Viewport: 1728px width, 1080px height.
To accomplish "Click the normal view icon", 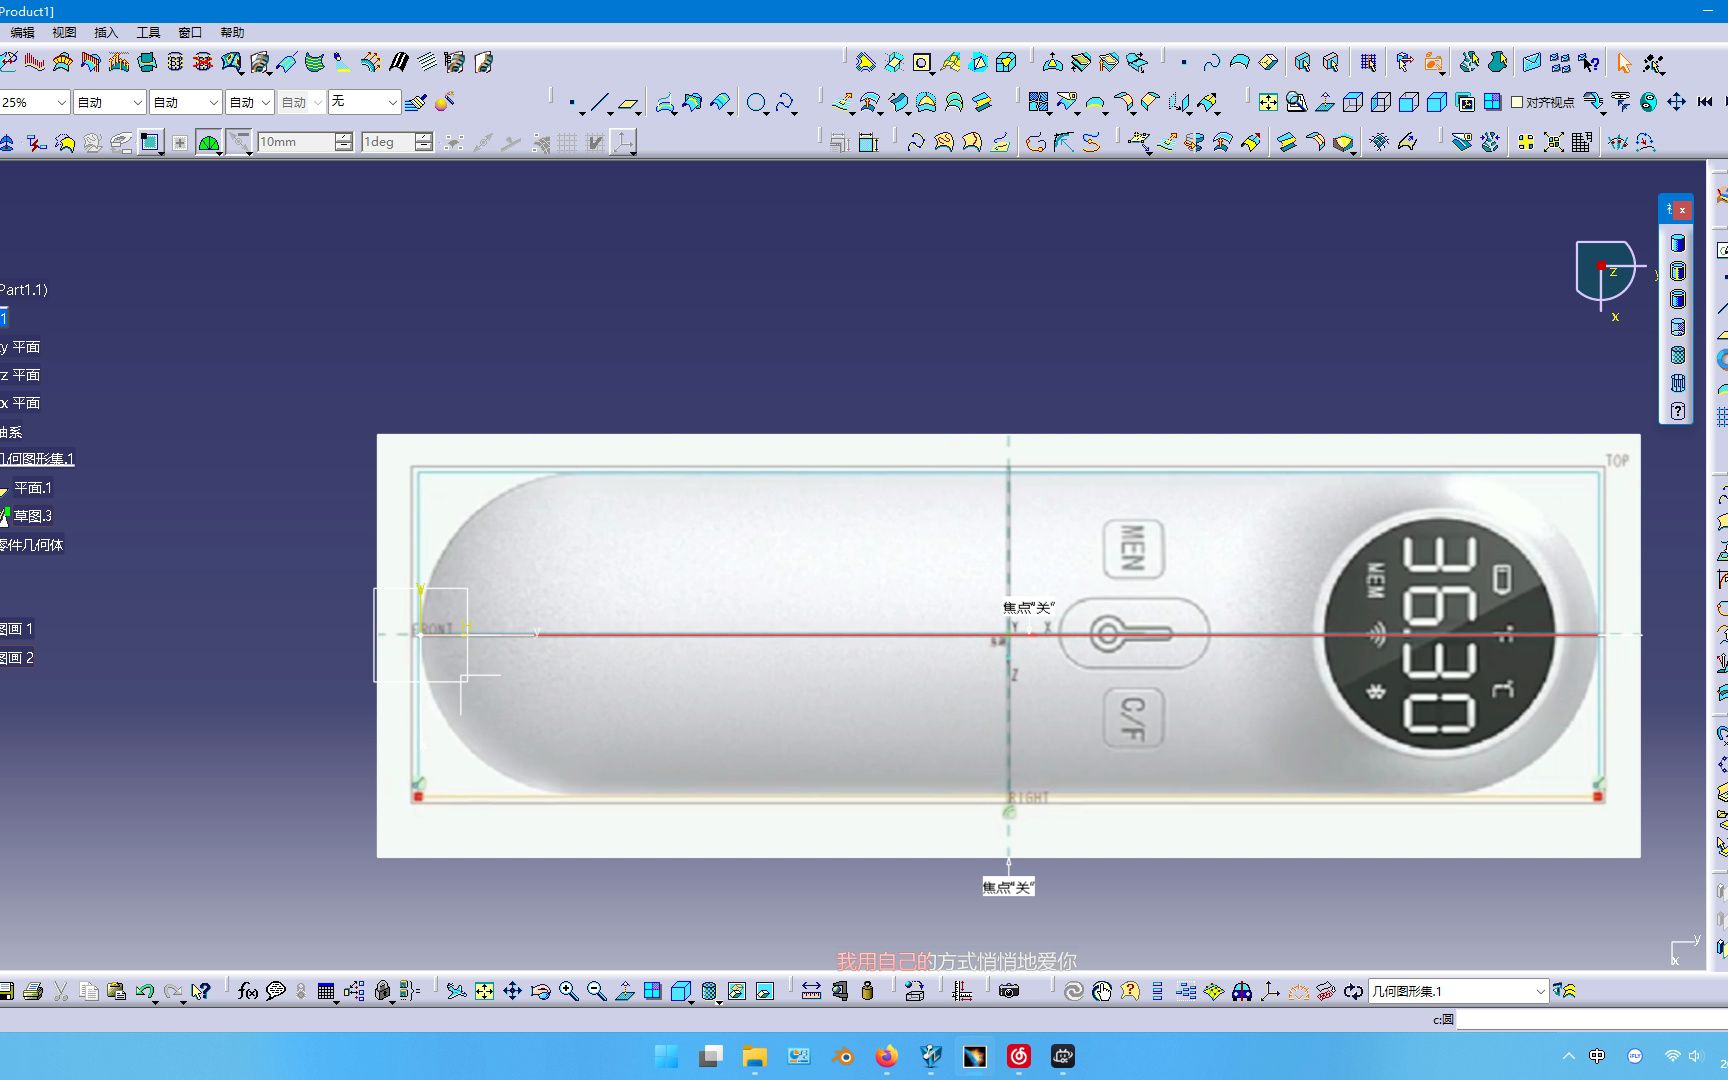I will [1324, 102].
